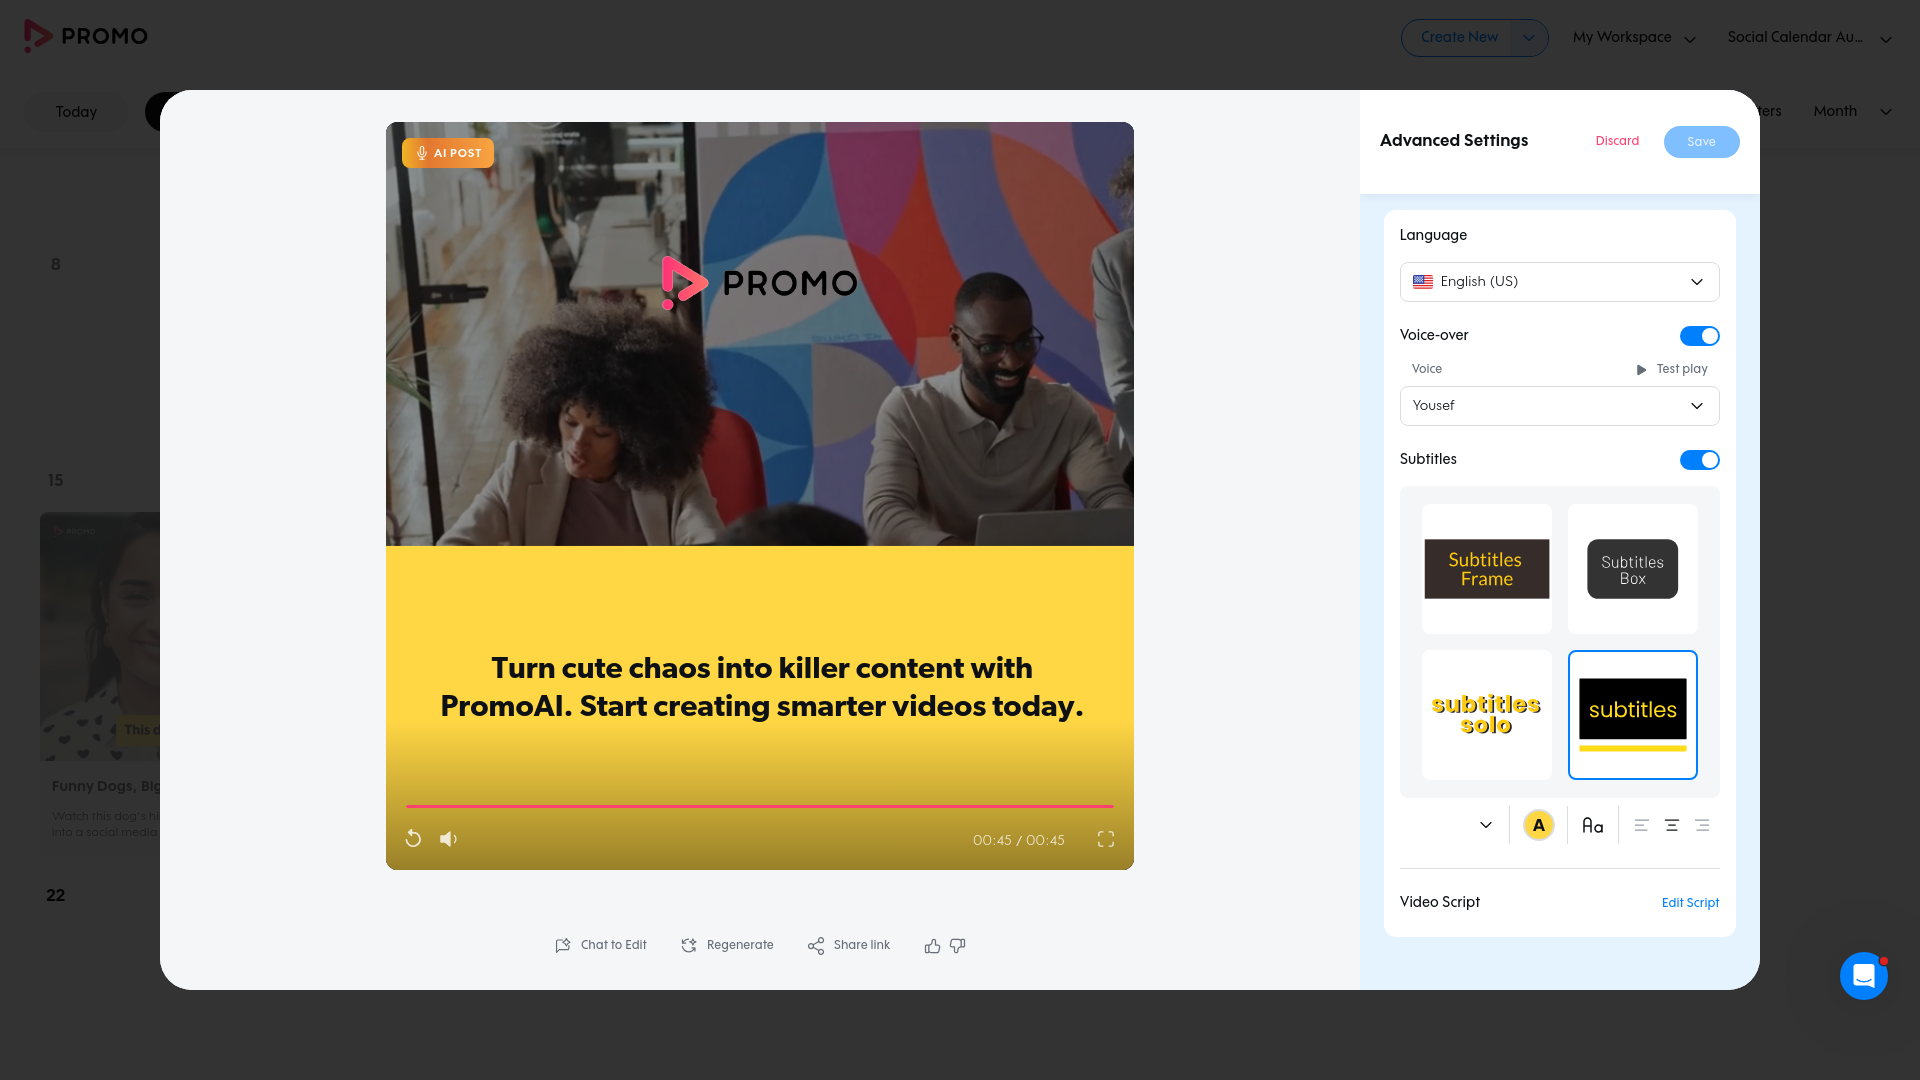Regenerate the AI video

(x=727, y=945)
